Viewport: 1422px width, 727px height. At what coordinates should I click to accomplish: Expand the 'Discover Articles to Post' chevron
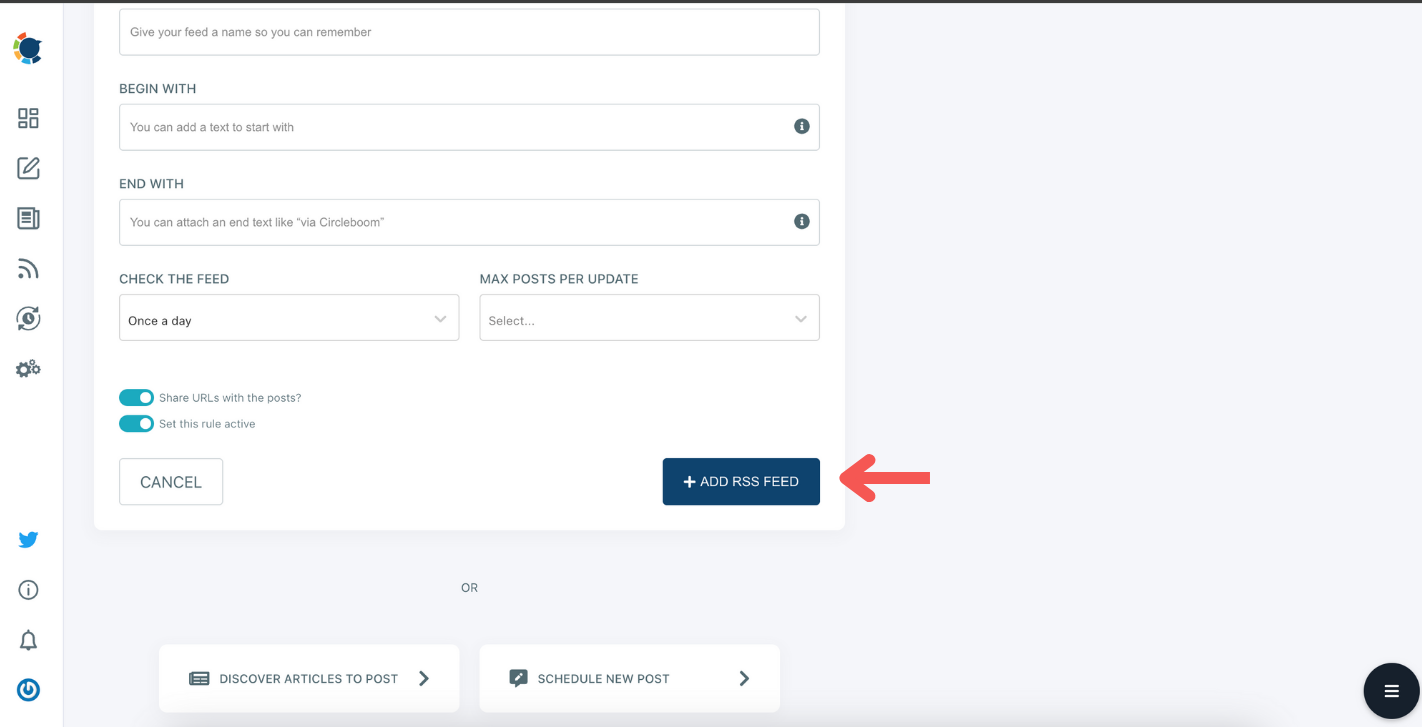pyautogui.click(x=422, y=677)
